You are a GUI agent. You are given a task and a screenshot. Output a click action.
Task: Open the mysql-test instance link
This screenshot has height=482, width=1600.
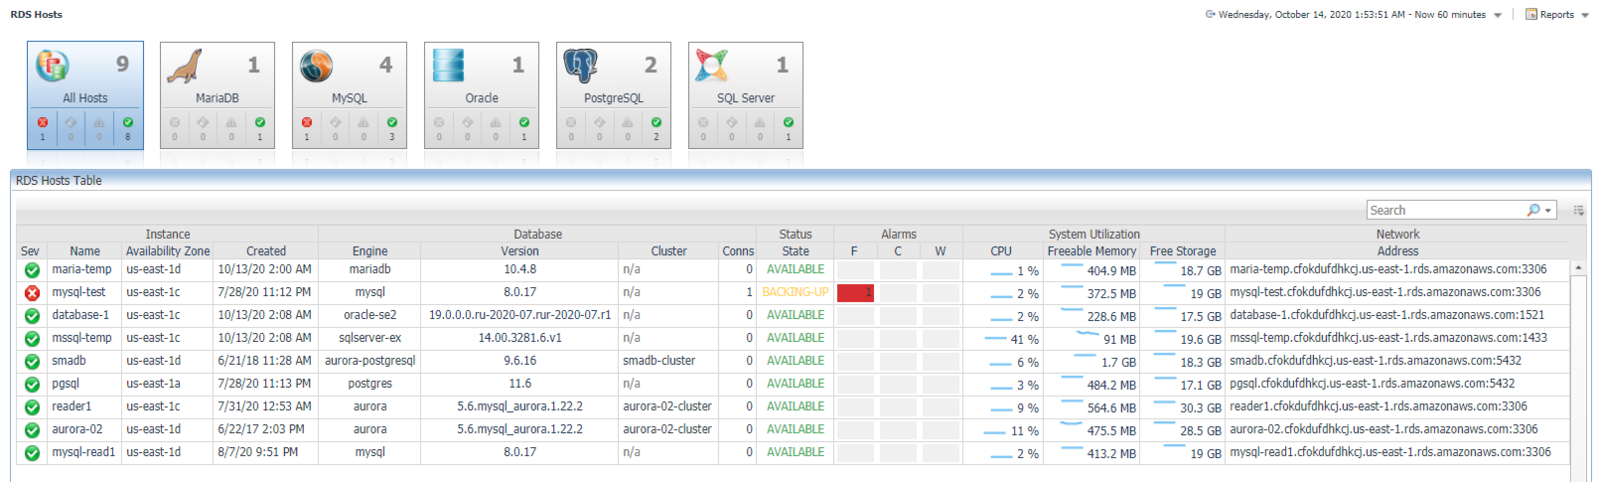click(79, 292)
